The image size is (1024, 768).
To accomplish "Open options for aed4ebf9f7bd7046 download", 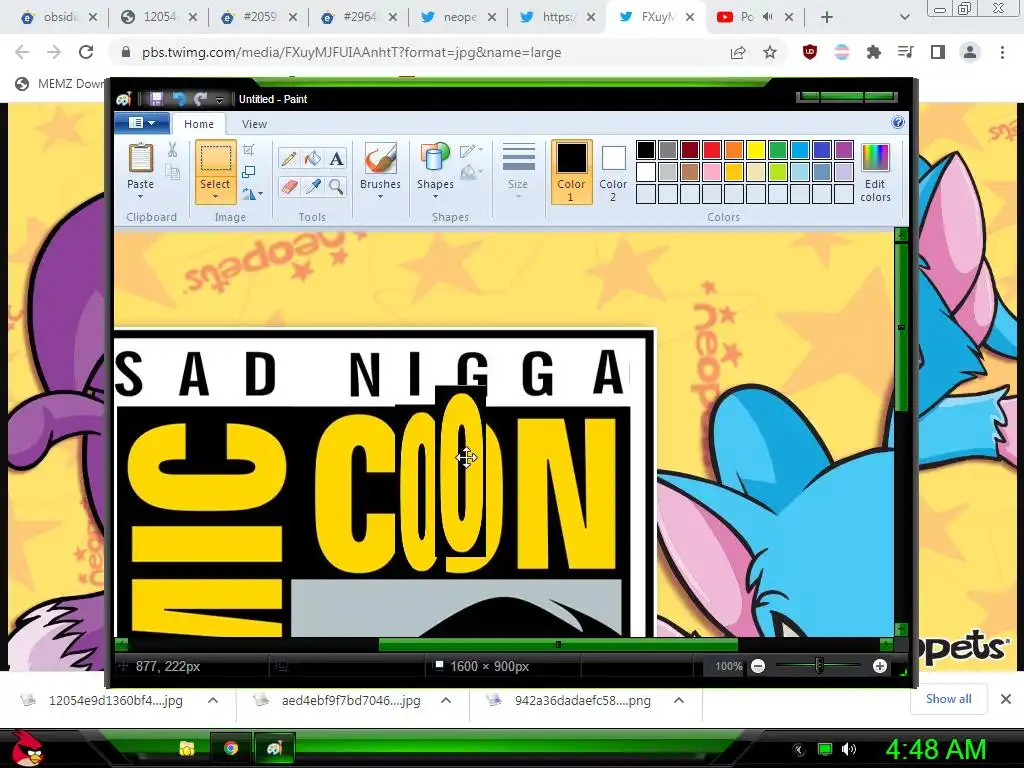I will coord(446,700).
